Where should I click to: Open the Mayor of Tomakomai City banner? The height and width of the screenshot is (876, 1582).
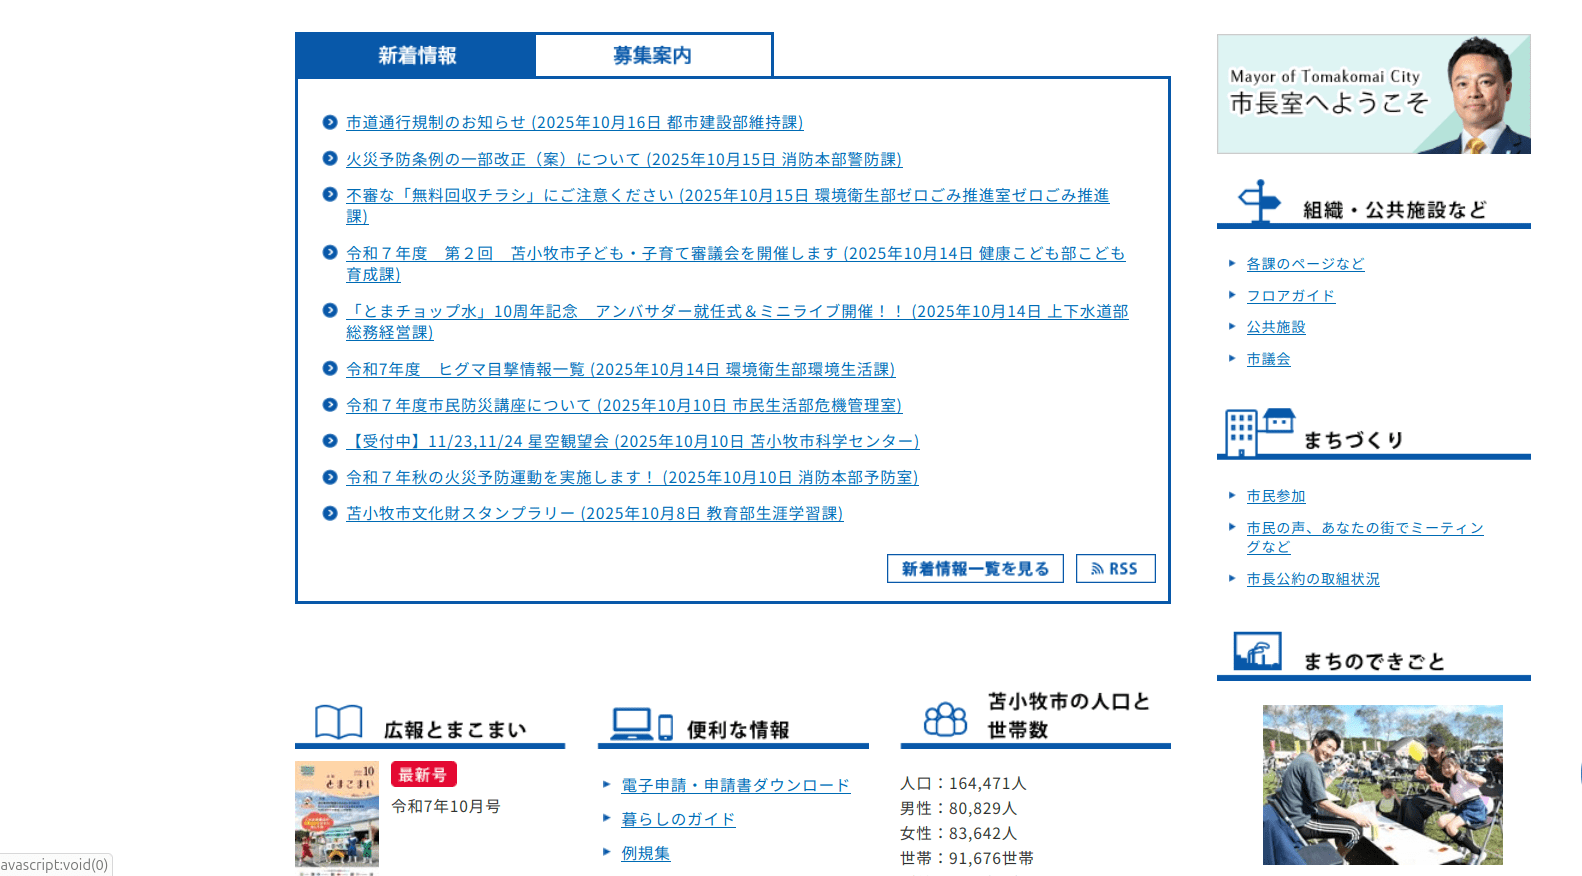1373,95
